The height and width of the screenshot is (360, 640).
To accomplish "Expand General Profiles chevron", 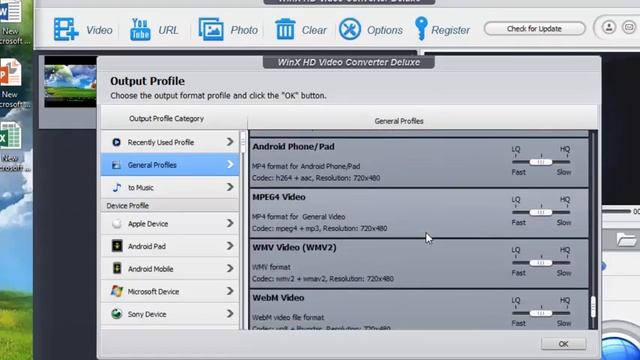I will 230,164.
